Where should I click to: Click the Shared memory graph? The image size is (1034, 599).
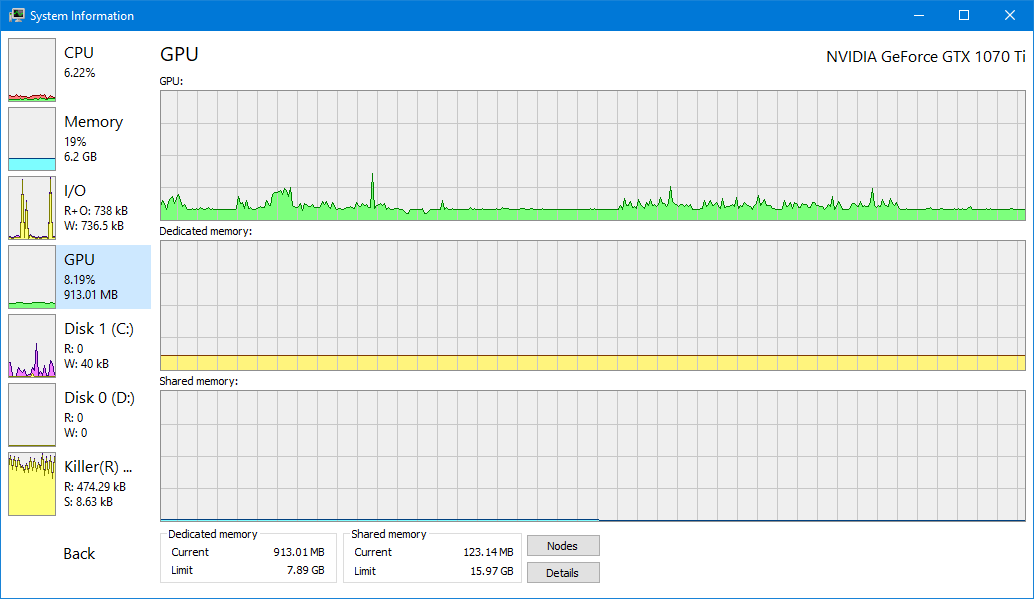pyautogui.click(x=595, y=450)
